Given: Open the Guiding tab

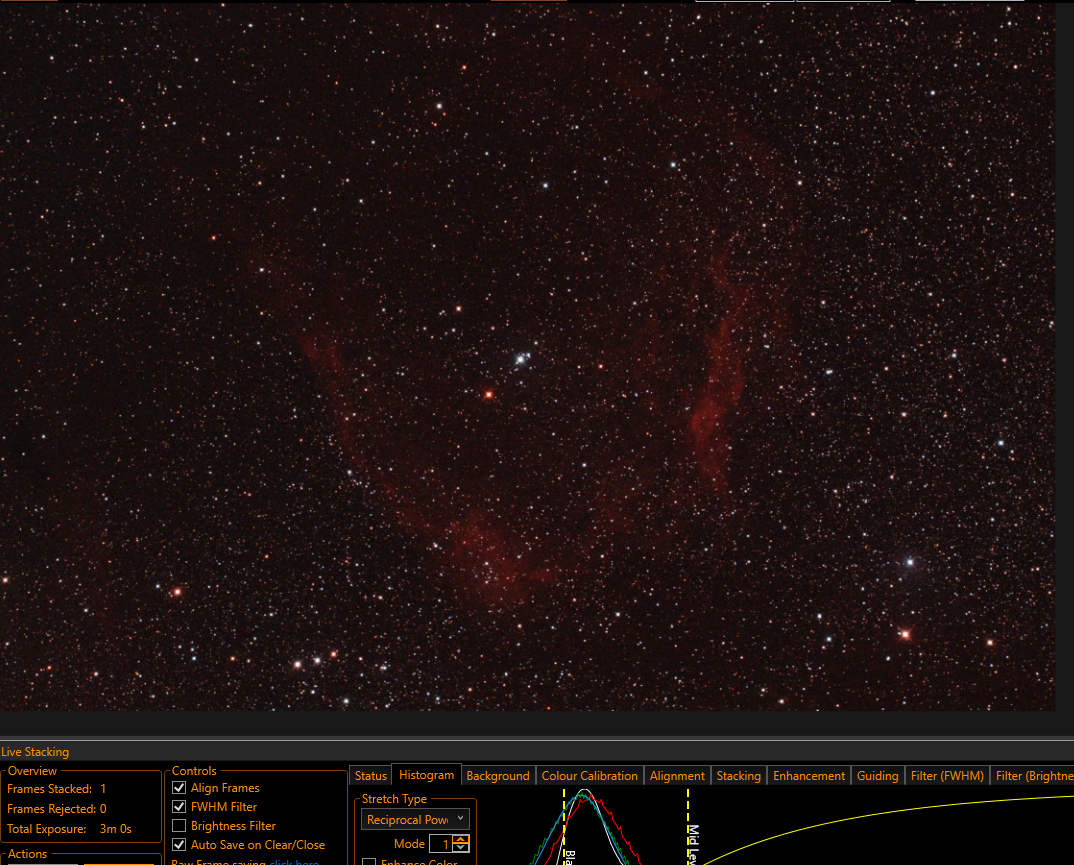Looking at the screenshot, I should [877, 775].
